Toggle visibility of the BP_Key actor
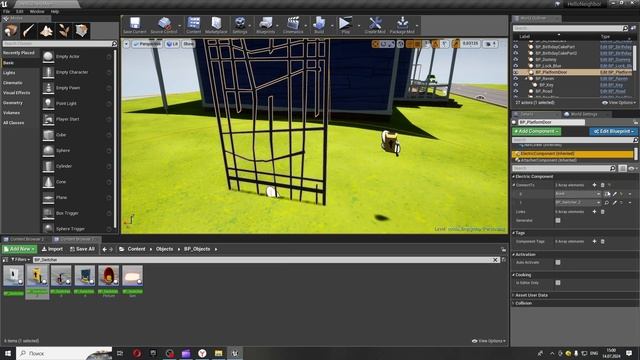 pyautogui.click(x=516, y=85)
